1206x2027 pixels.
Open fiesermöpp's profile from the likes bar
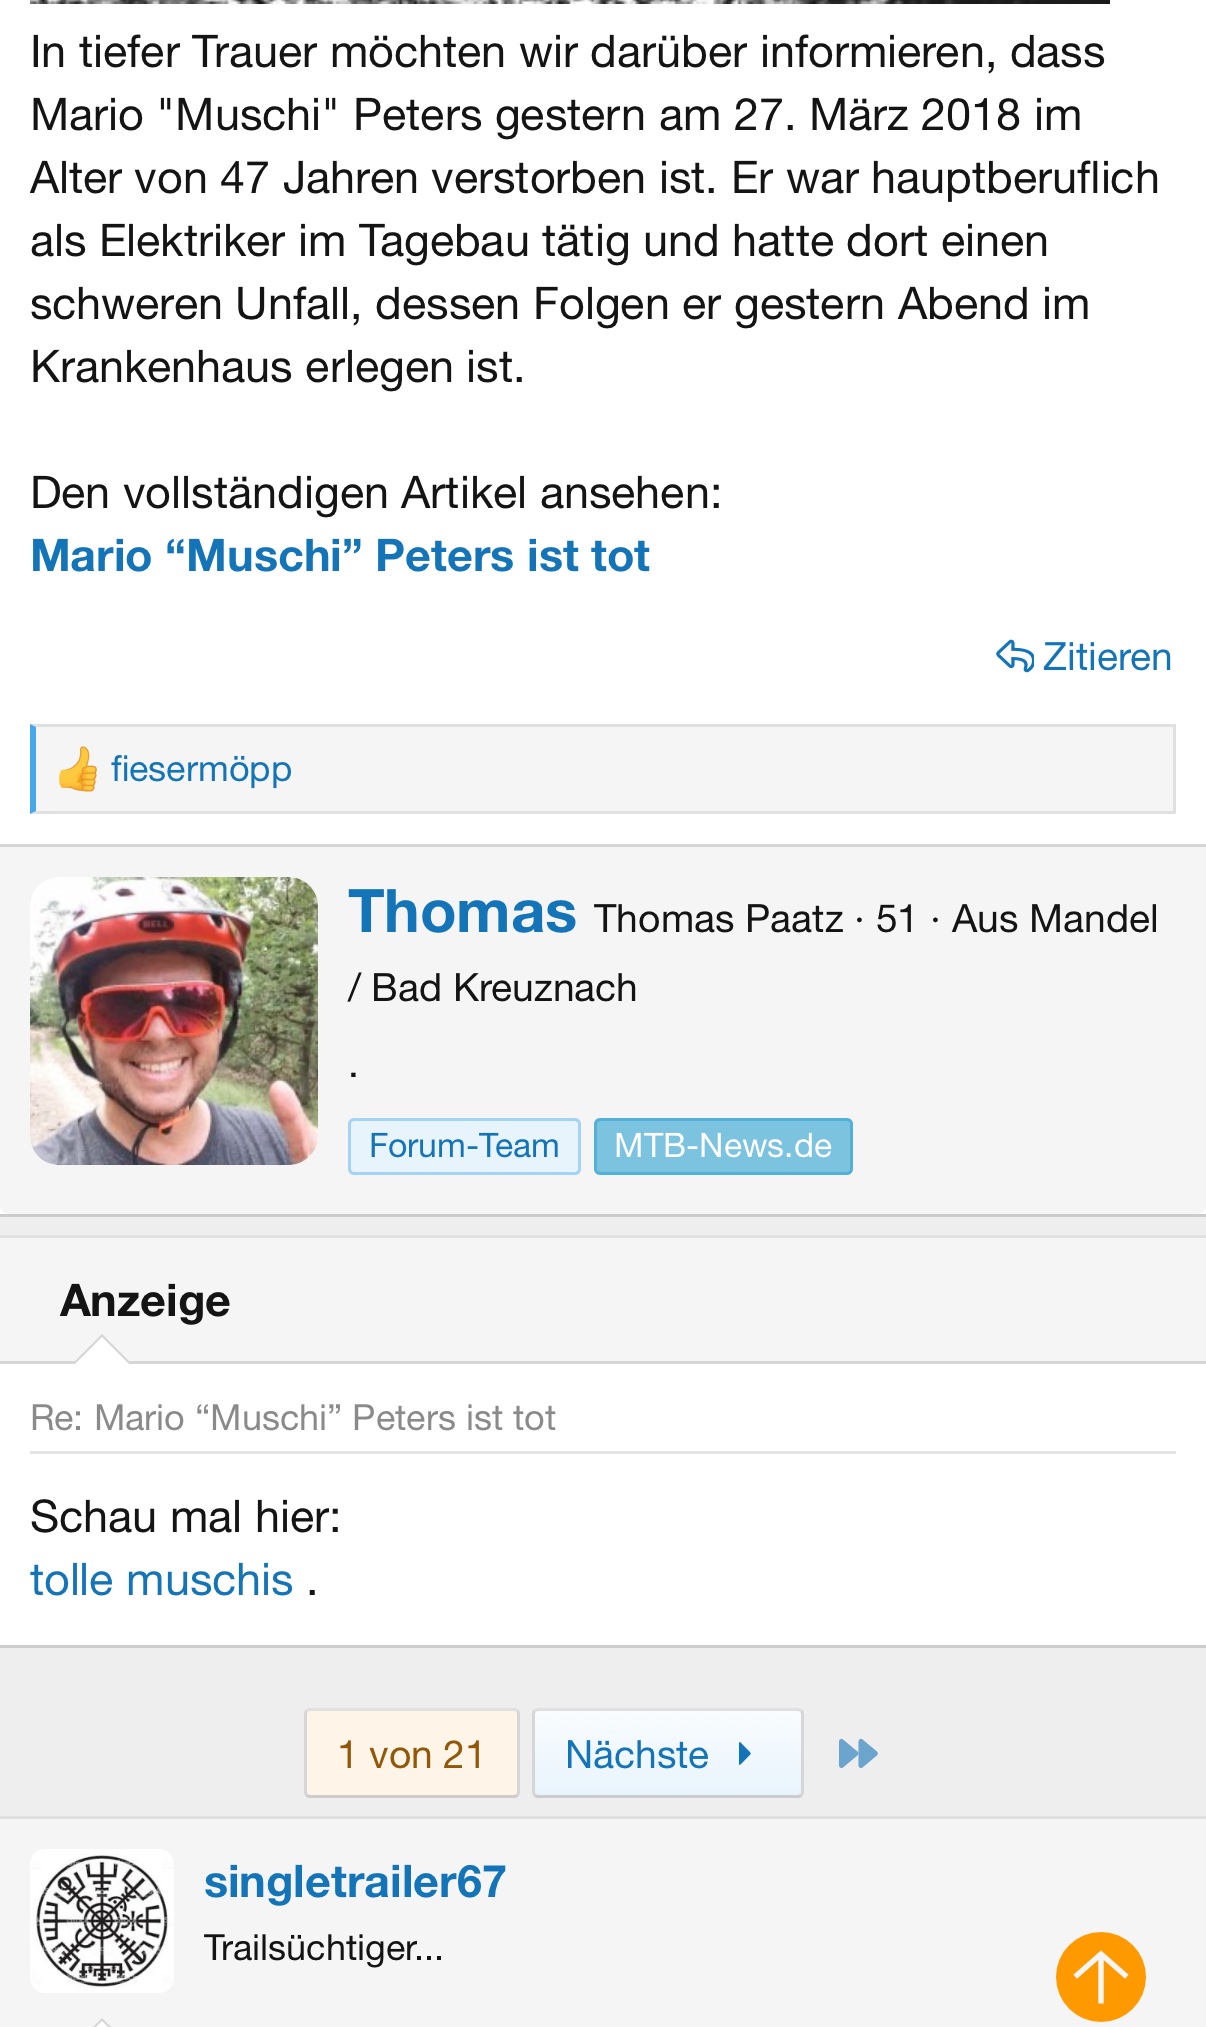pos(201,769)
